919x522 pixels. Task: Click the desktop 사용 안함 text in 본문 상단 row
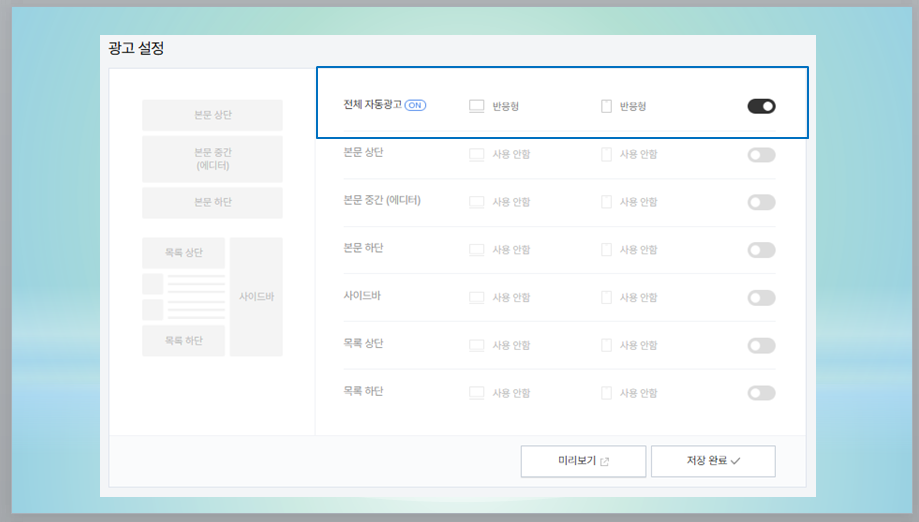click(511, 155)
